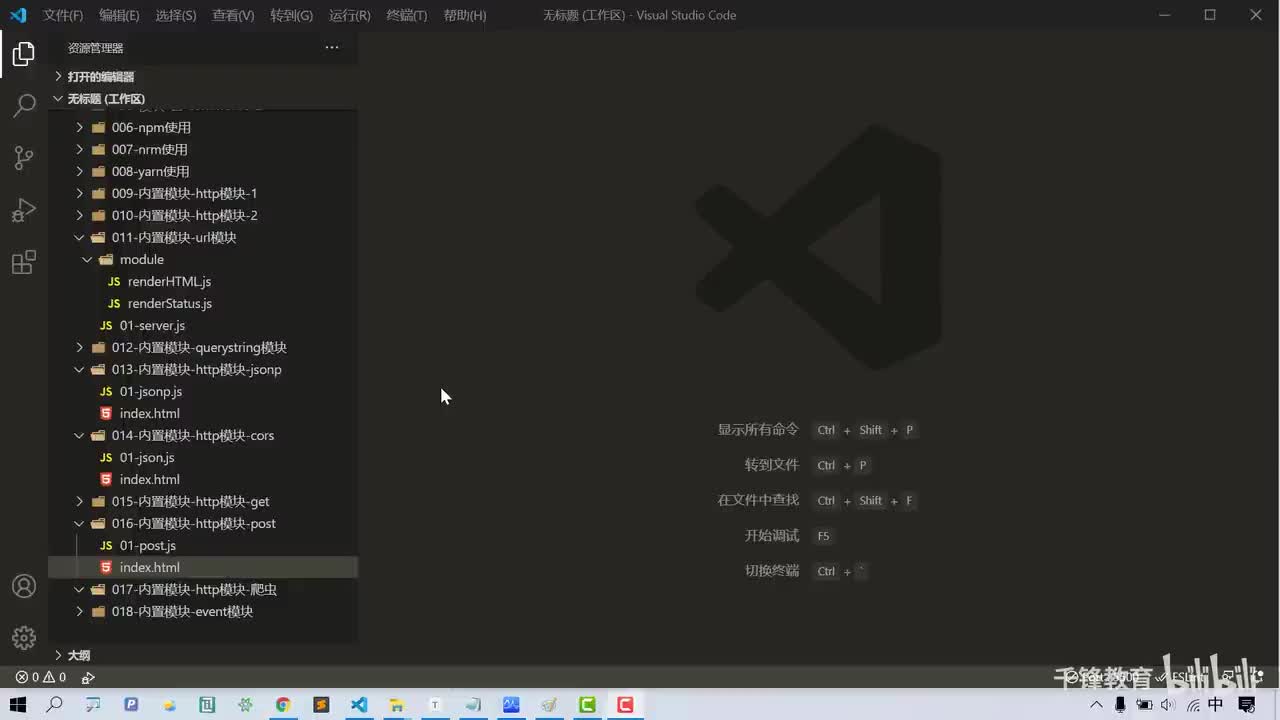
Task: Click the Explorer panel more actions ellipsis
Action: tap(332, 47)
